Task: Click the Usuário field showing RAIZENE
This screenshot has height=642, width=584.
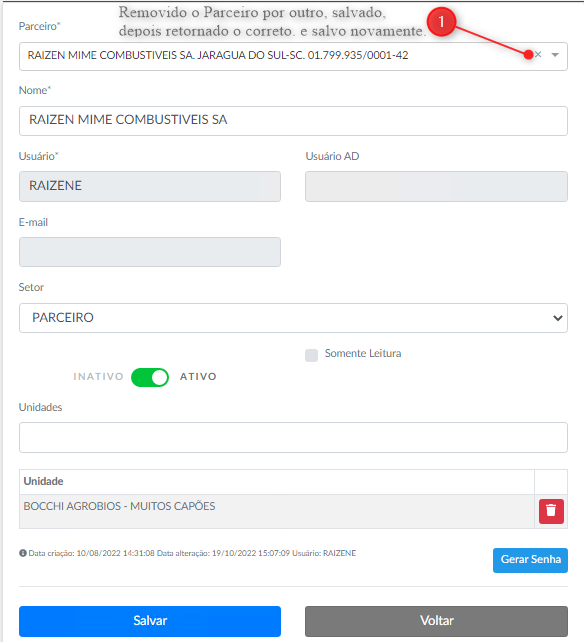Action: (x=150, y=186)
